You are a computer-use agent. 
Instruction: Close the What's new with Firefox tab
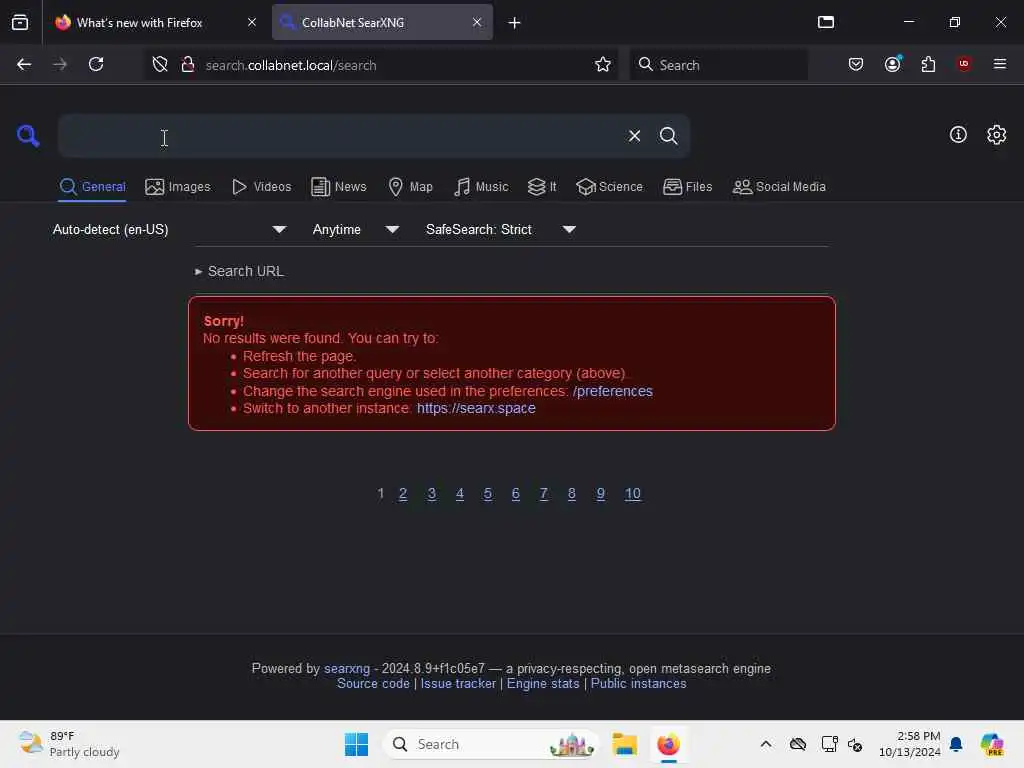[252, 22]
